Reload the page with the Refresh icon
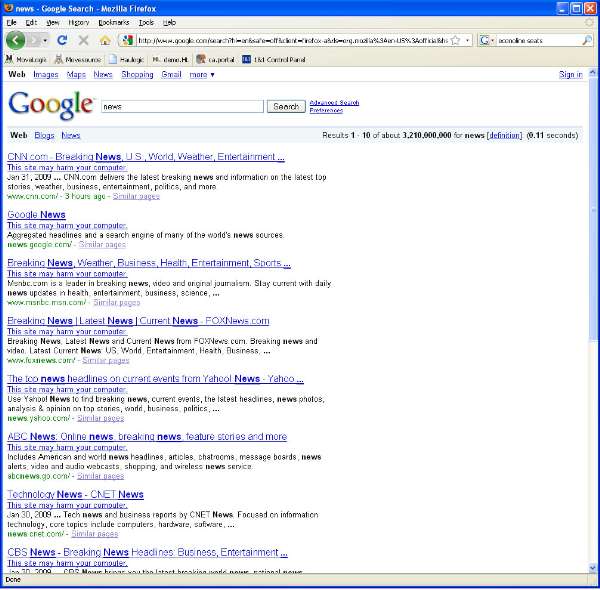 pyautogui.click(x=62, y=40)
